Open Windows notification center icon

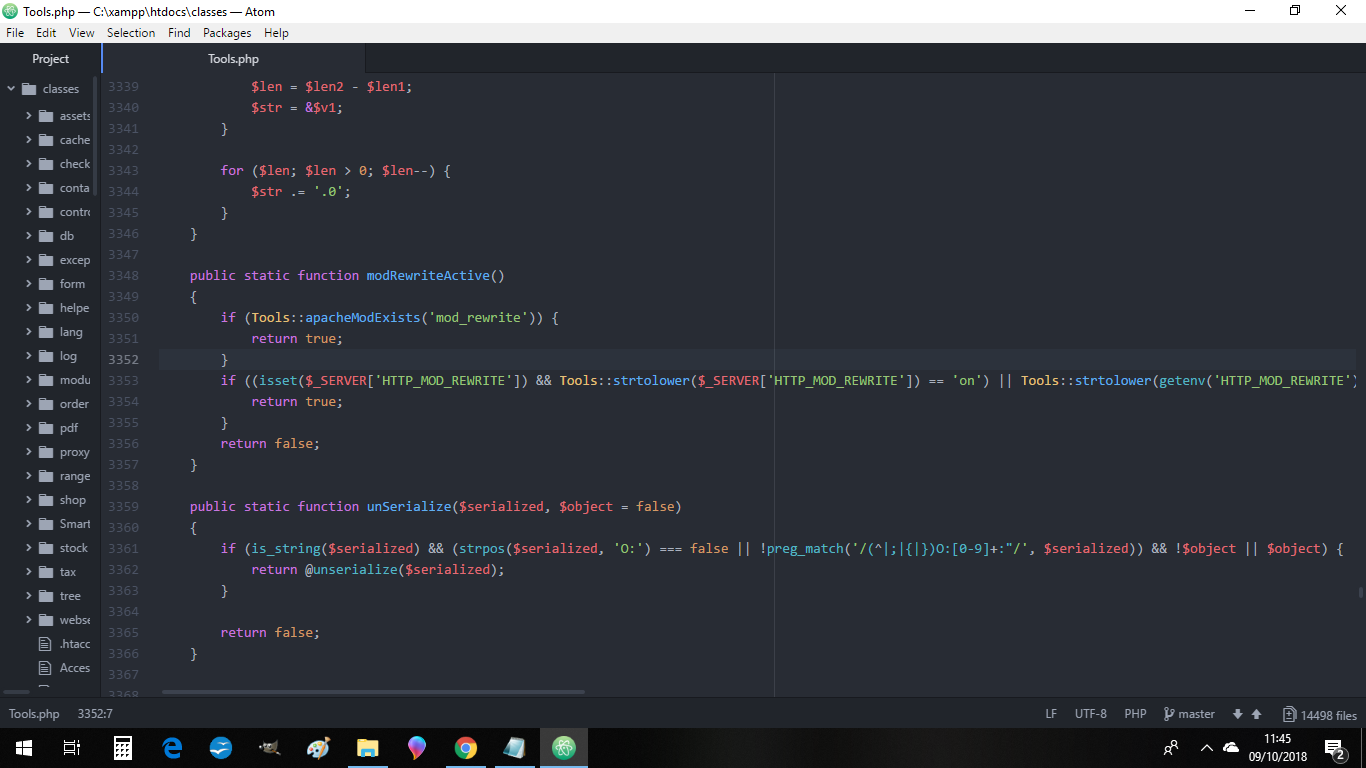tap(1333, 747)
